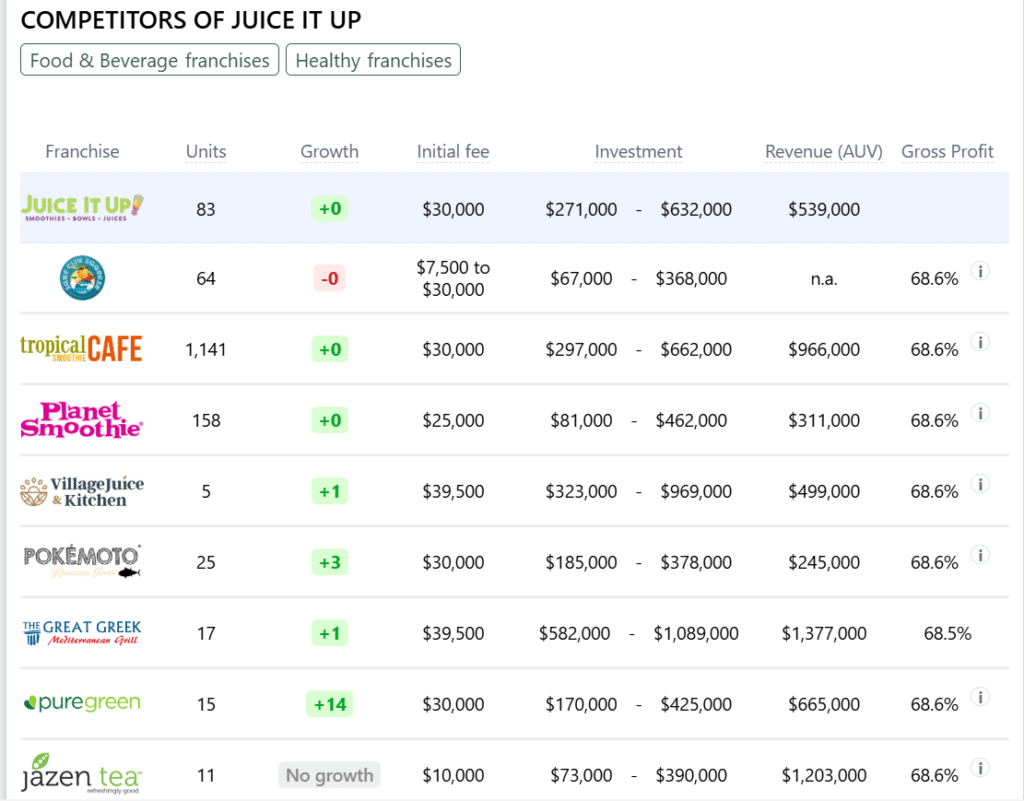Select the +14 growth badge for puregreen
Image resolution: width=1024 pixels, height=801 pixels.
click(x=330, y=704)
